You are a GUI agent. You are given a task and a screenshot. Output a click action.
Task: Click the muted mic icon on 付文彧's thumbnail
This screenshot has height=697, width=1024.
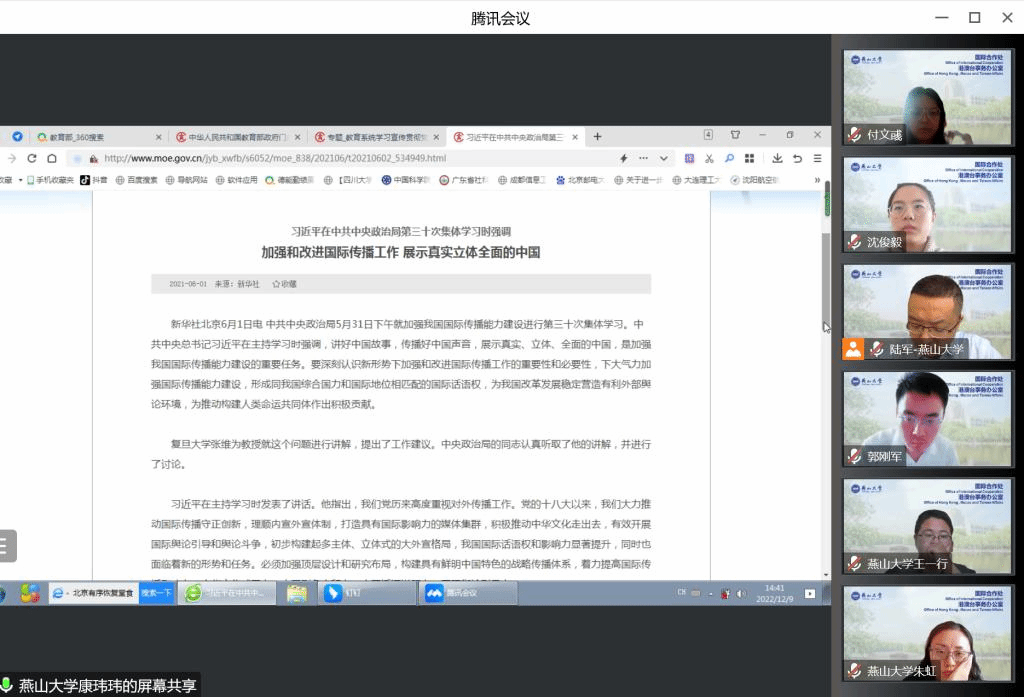click(854, 134)
